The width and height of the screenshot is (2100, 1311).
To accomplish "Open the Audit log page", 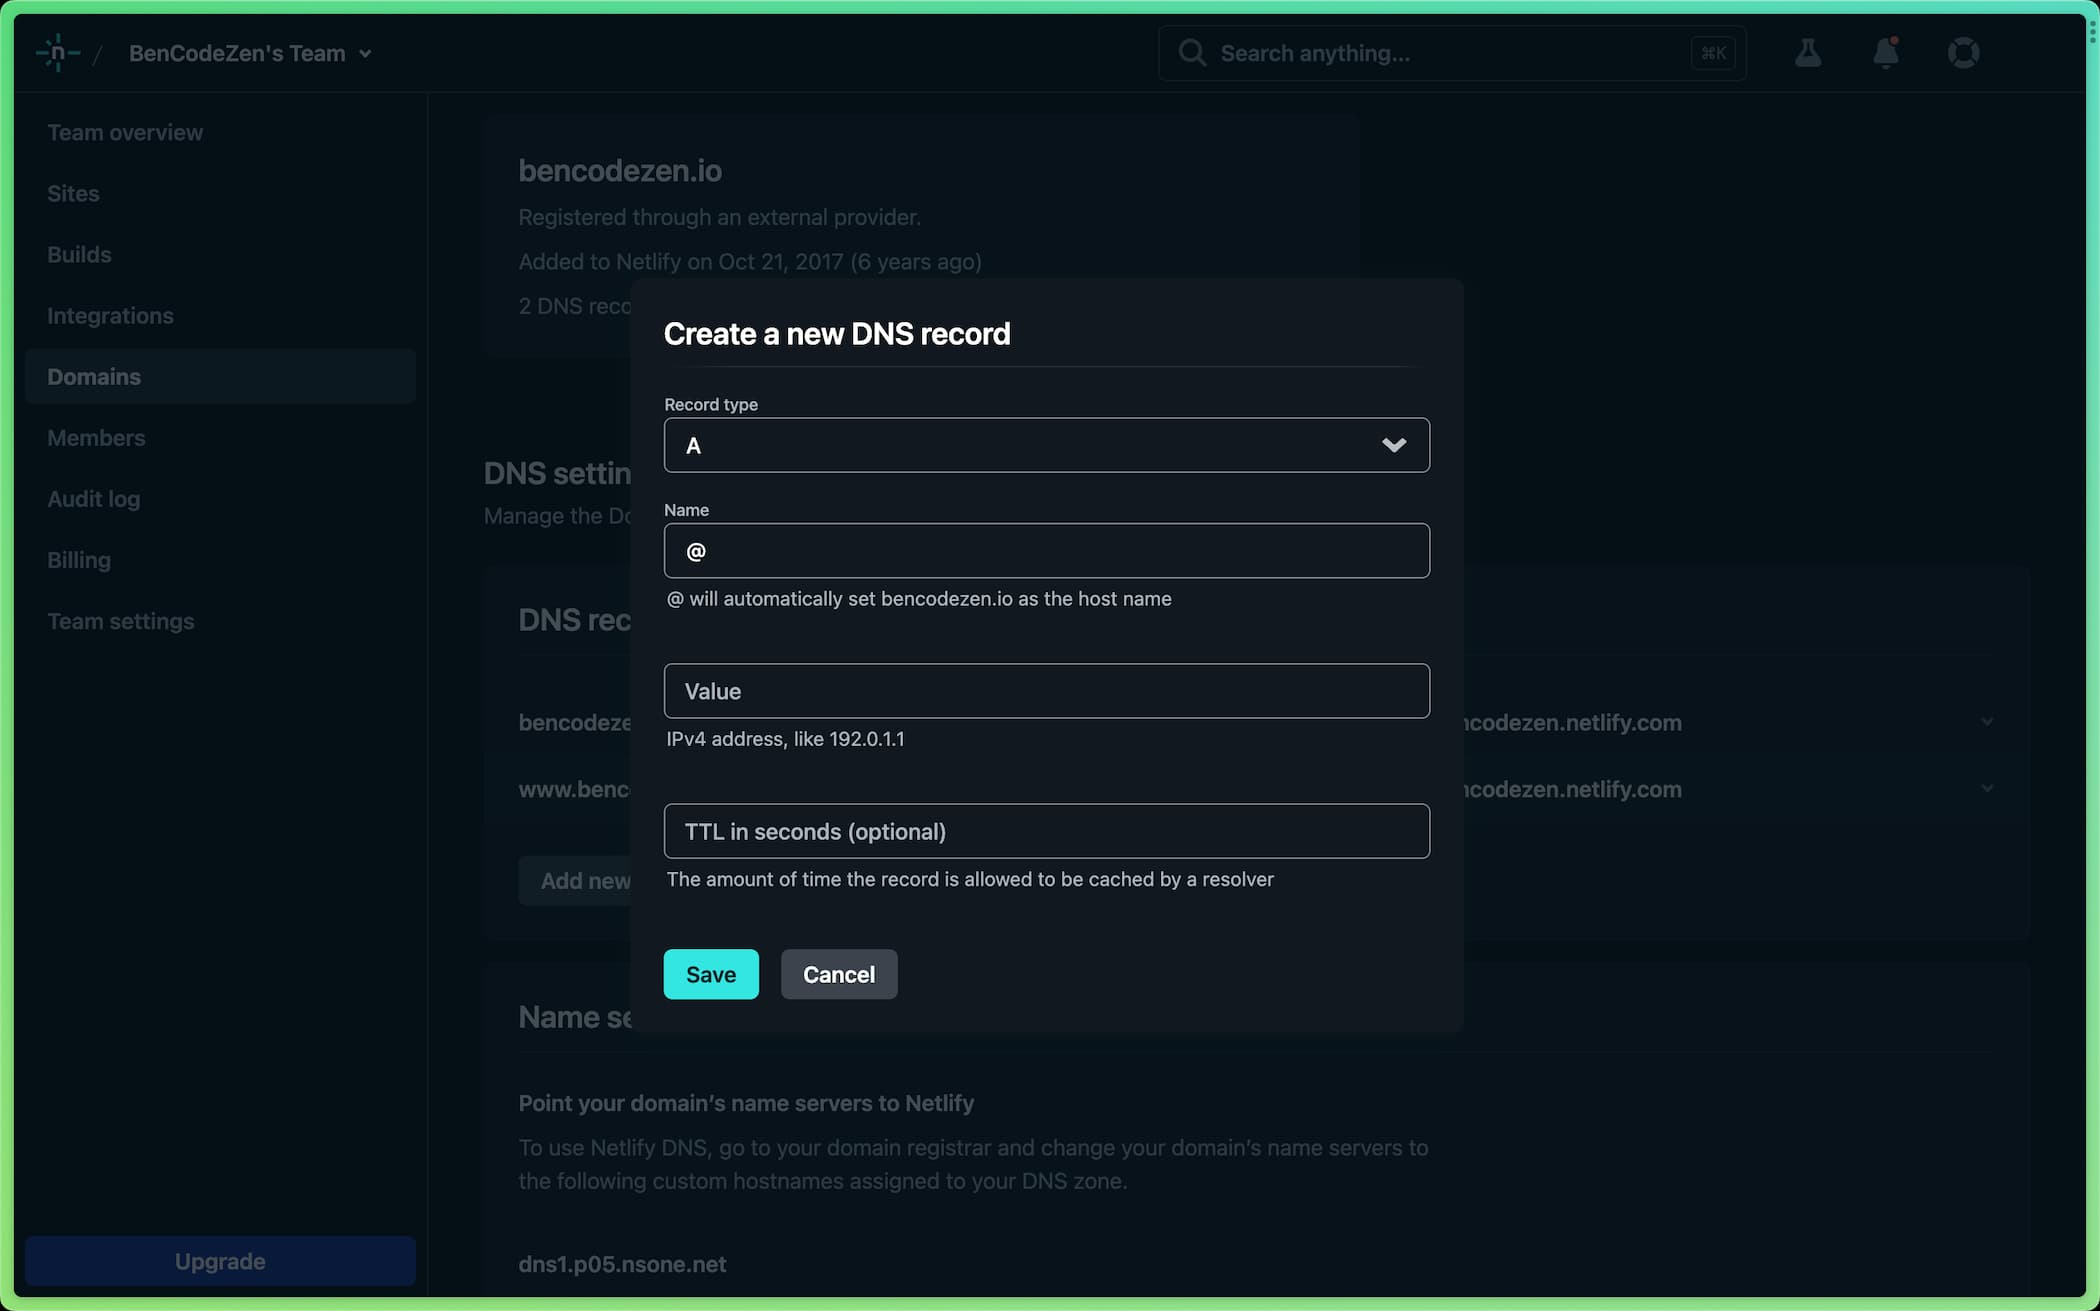I will pos(93,499).
